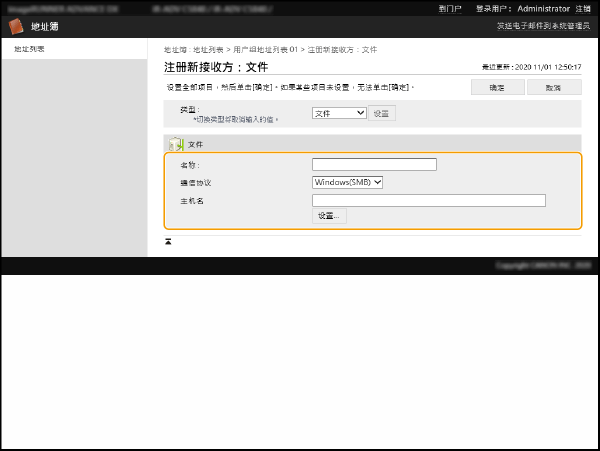Confirm with the 确定 button
This screenshot has width=600, height=451.
497,87
